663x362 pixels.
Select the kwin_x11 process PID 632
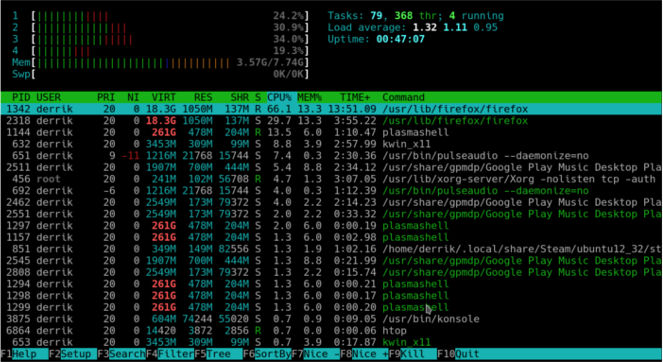click(x=332, y=144)
